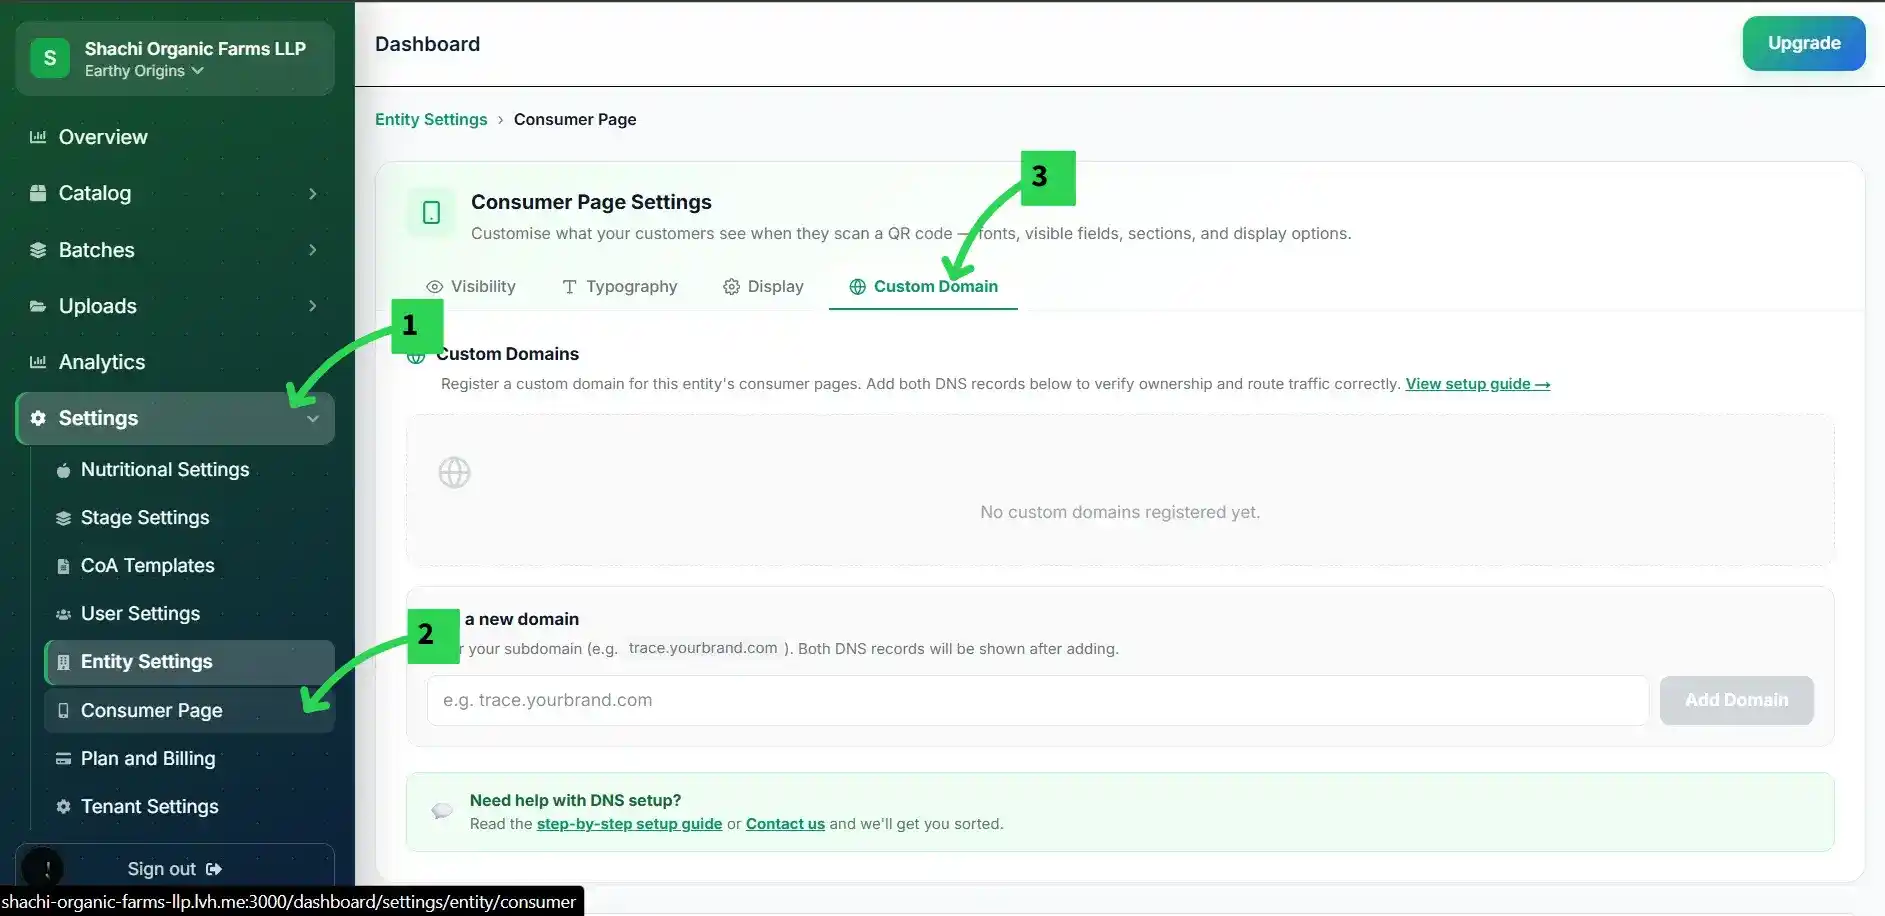Click the Settings gear icon in sidebar
This screenshot has height=916, width=1885.
tap(38, 418)
